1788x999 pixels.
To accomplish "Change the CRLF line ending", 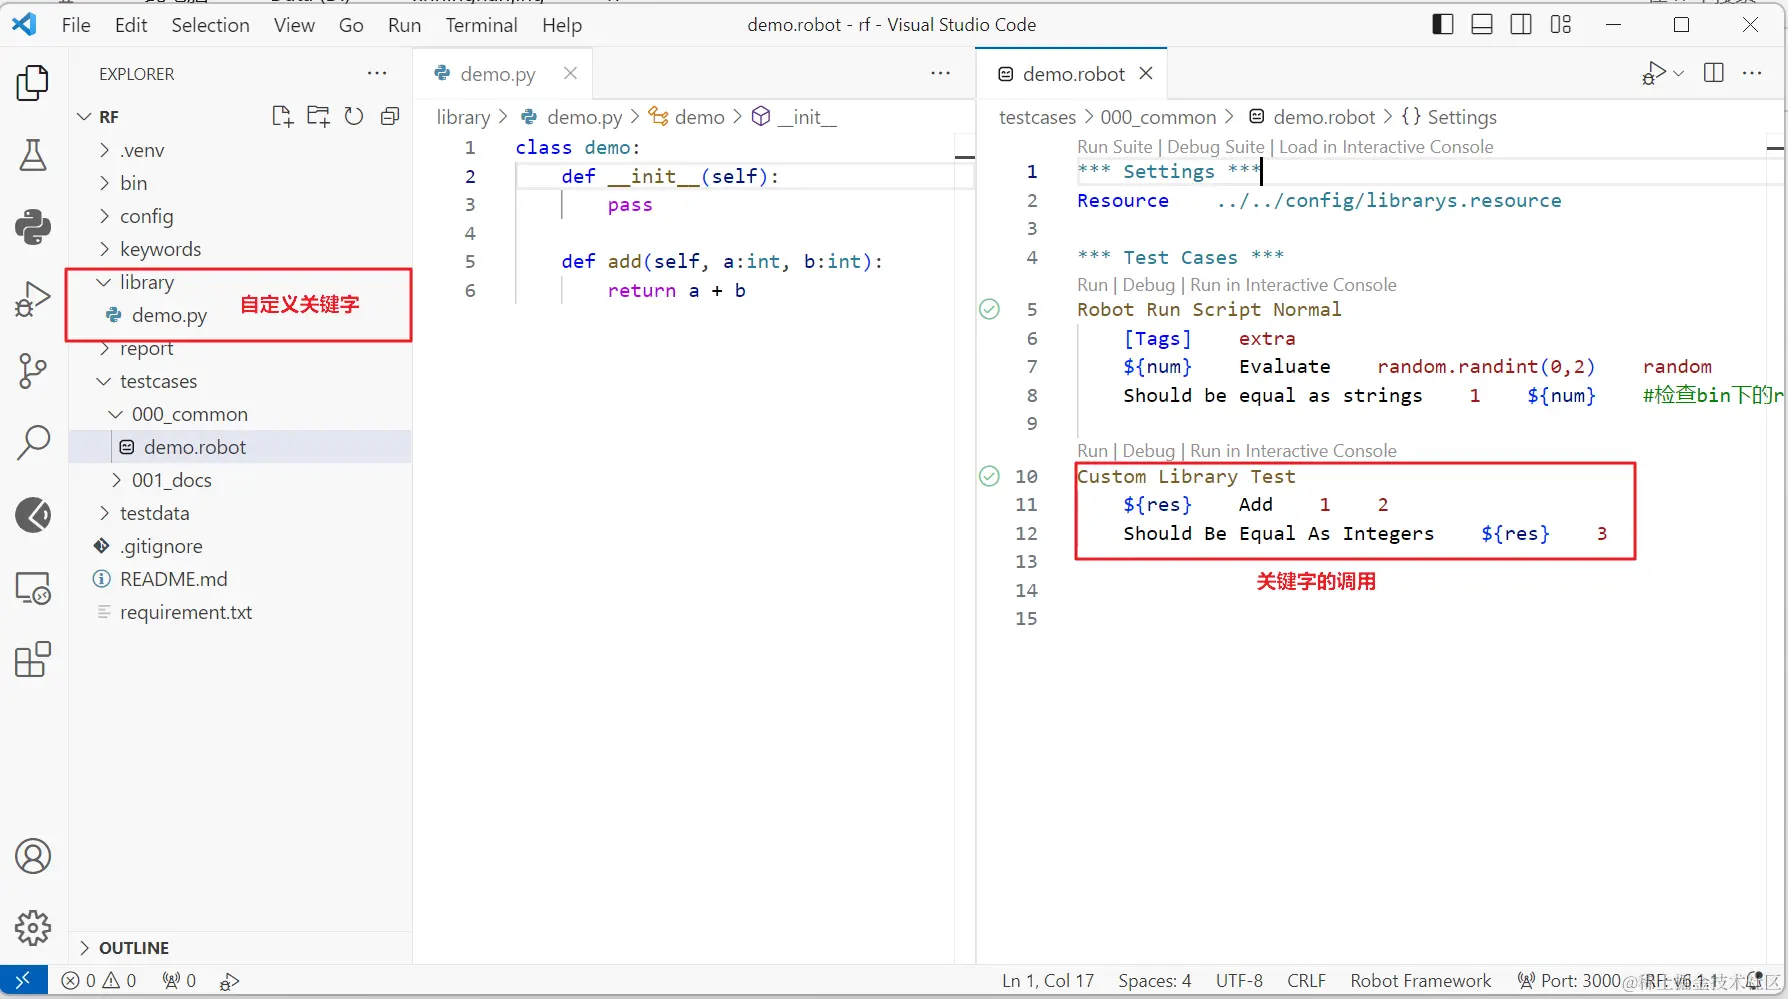I will 1306,981.
